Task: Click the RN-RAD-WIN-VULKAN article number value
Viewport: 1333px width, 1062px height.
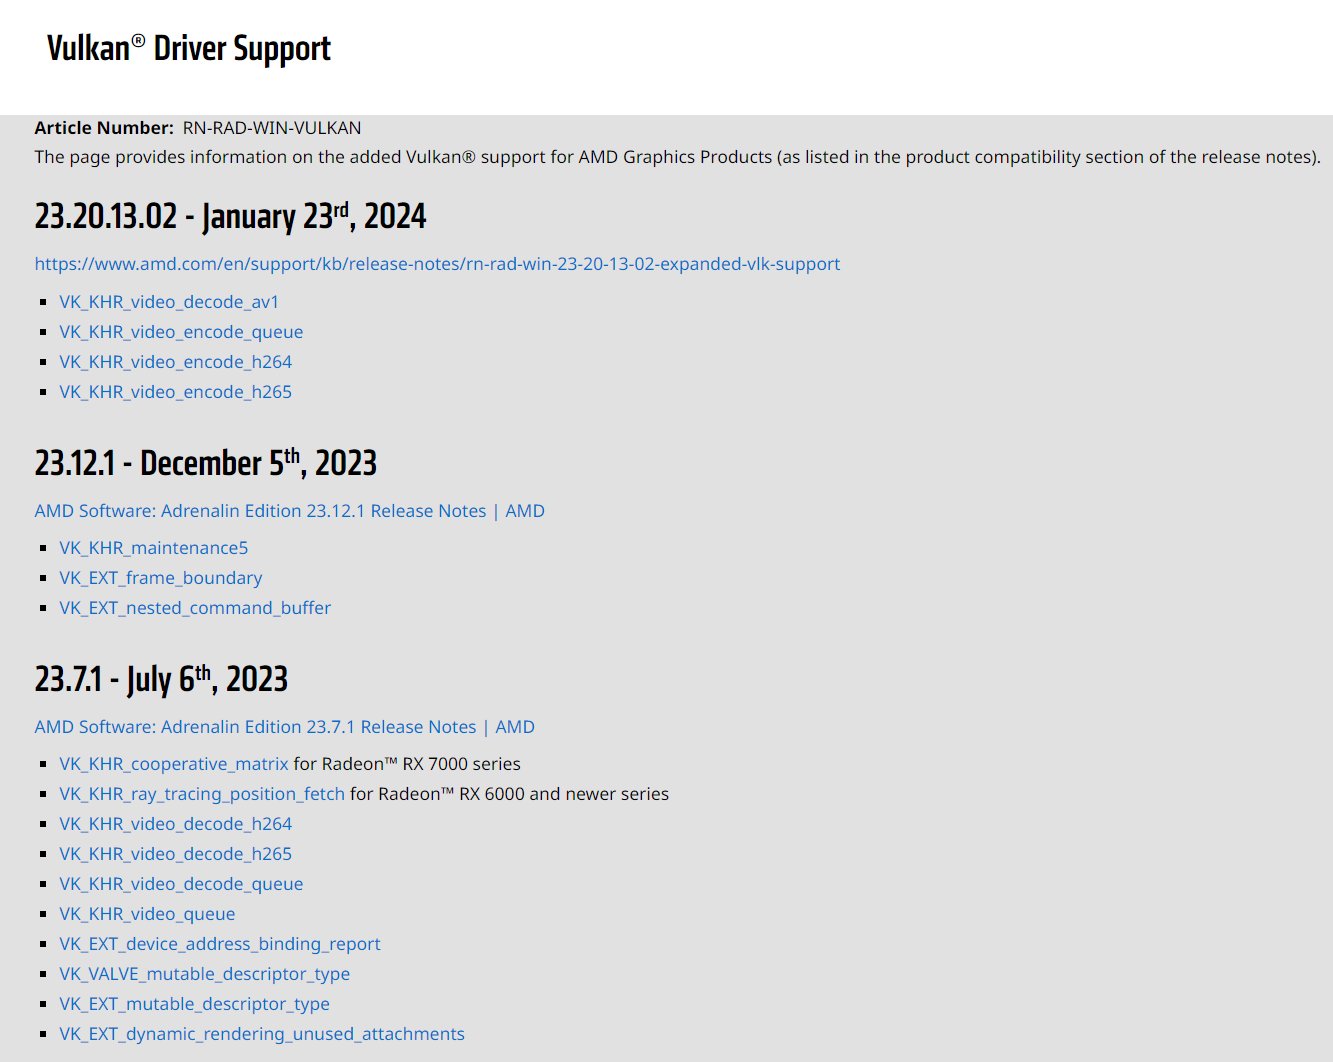Action: click(x=272, y=128)
